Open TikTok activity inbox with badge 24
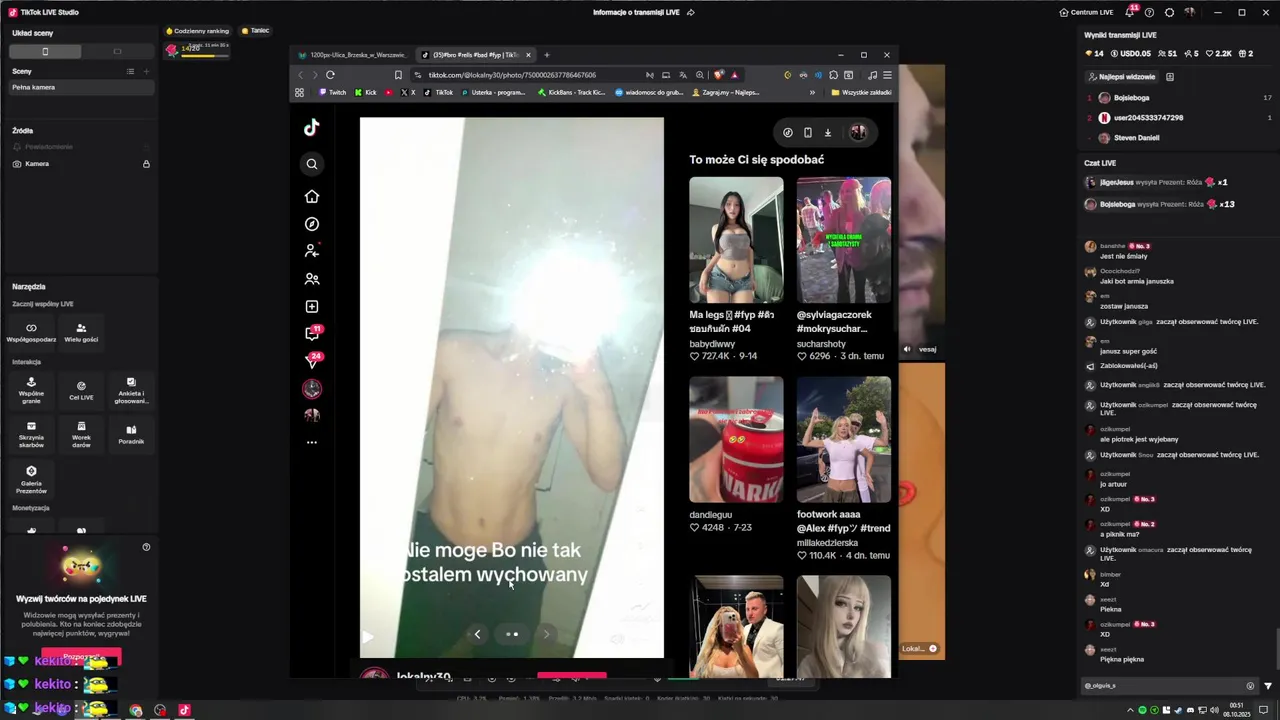This screenshot has width=1280, height=720. click(x=312, y=360)
